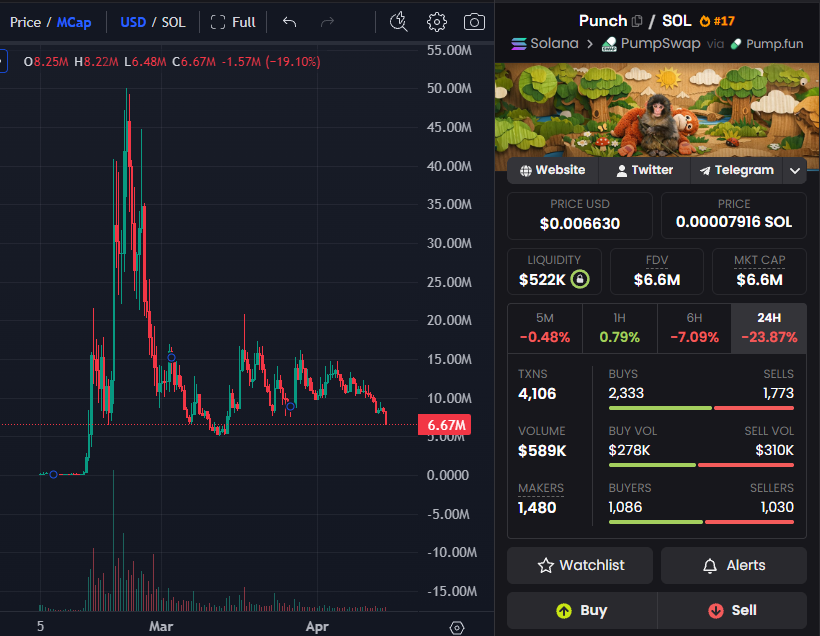The width and height of the screenshot is (820, 636).
Task: Open chart in Full screen mode
Action: pos(233,22)
